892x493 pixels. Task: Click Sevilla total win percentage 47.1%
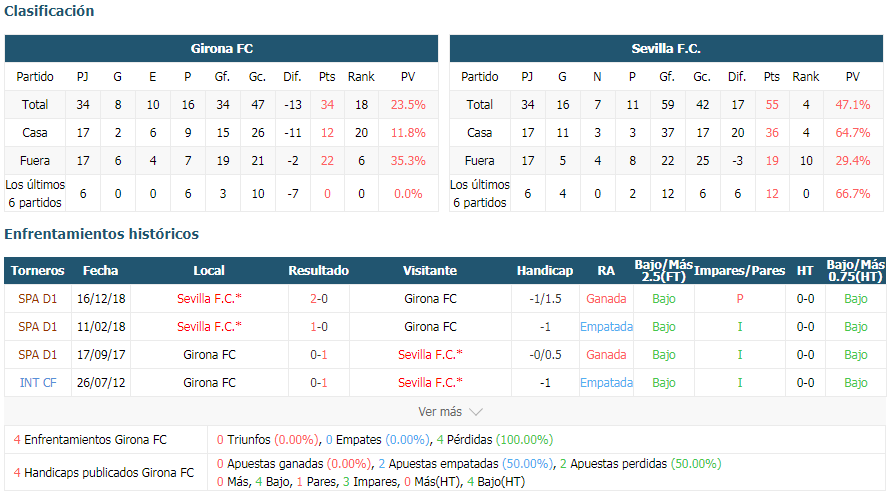[852, 105]
